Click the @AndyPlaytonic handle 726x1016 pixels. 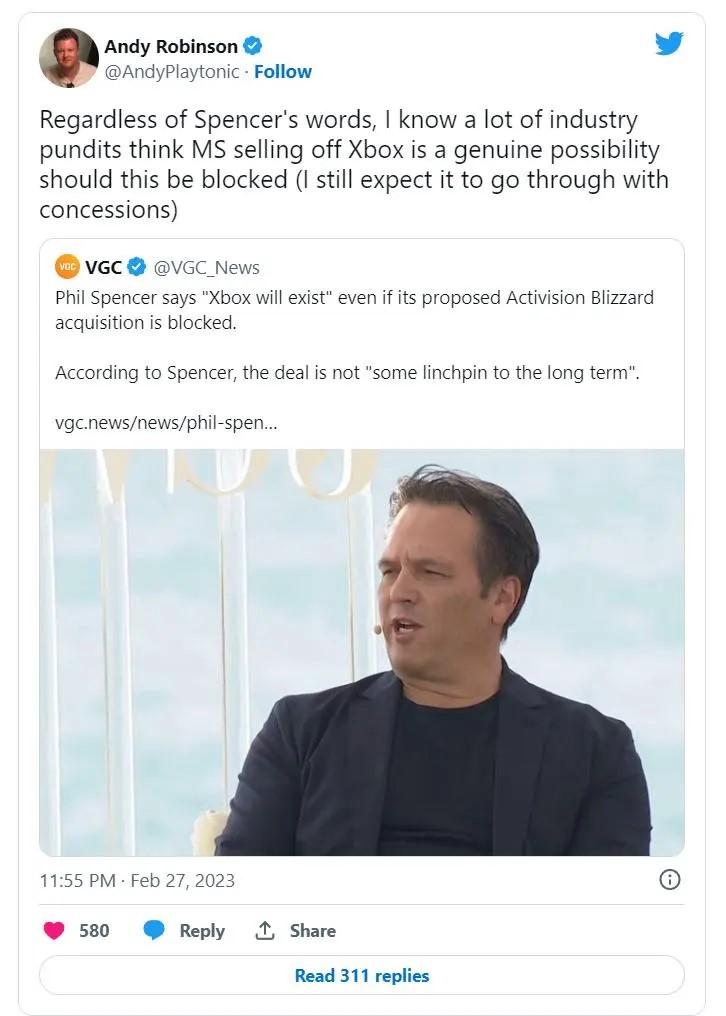click(172, 72)
